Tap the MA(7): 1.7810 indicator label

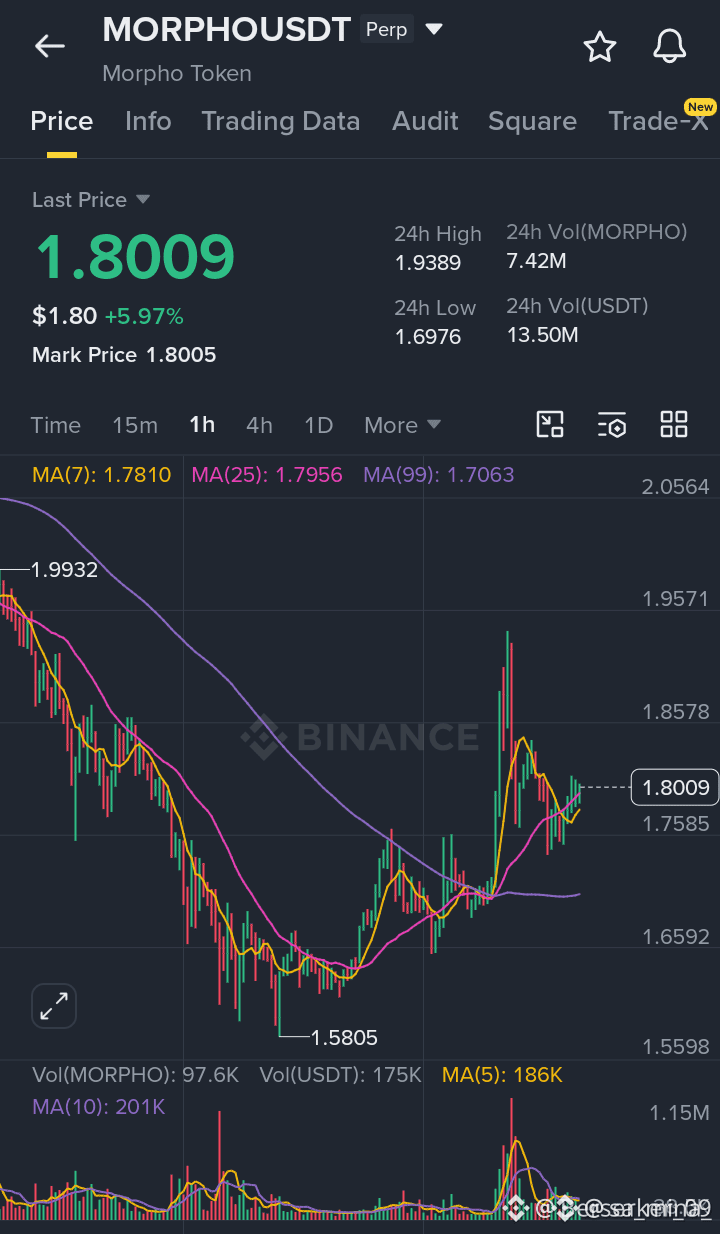point(101,475)
